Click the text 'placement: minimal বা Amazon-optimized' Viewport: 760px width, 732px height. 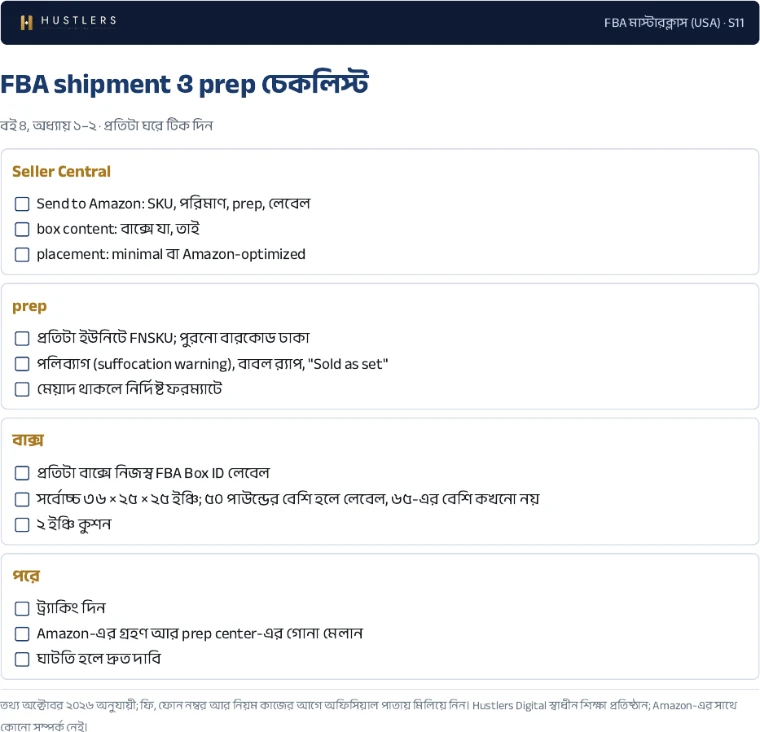point(171,254)
